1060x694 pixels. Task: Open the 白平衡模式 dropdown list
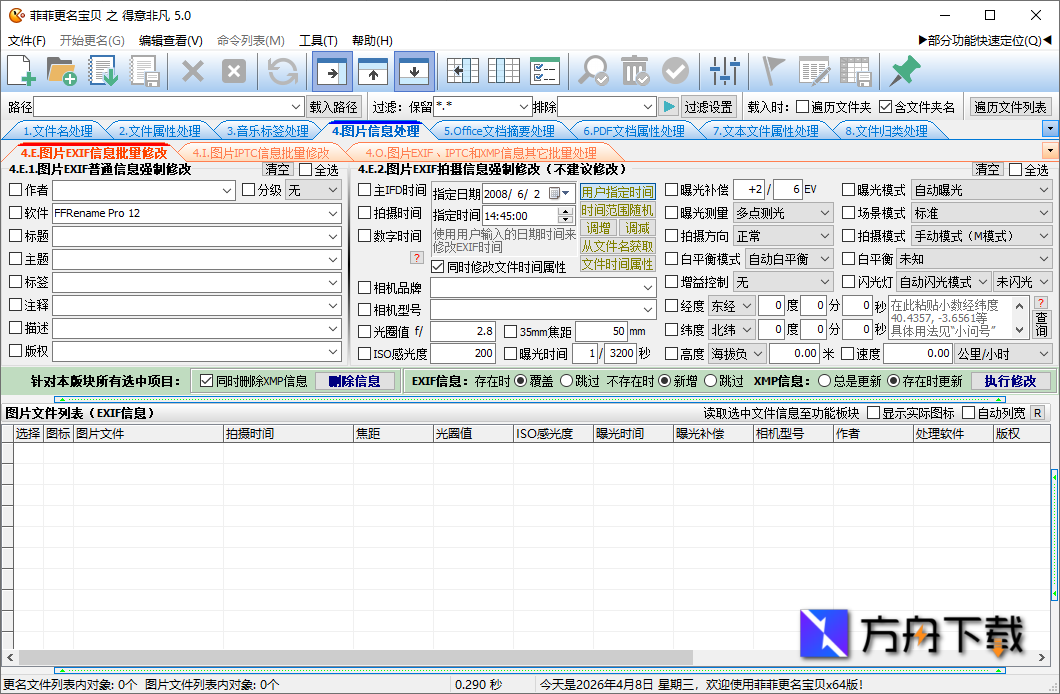[x=824, y=259]
